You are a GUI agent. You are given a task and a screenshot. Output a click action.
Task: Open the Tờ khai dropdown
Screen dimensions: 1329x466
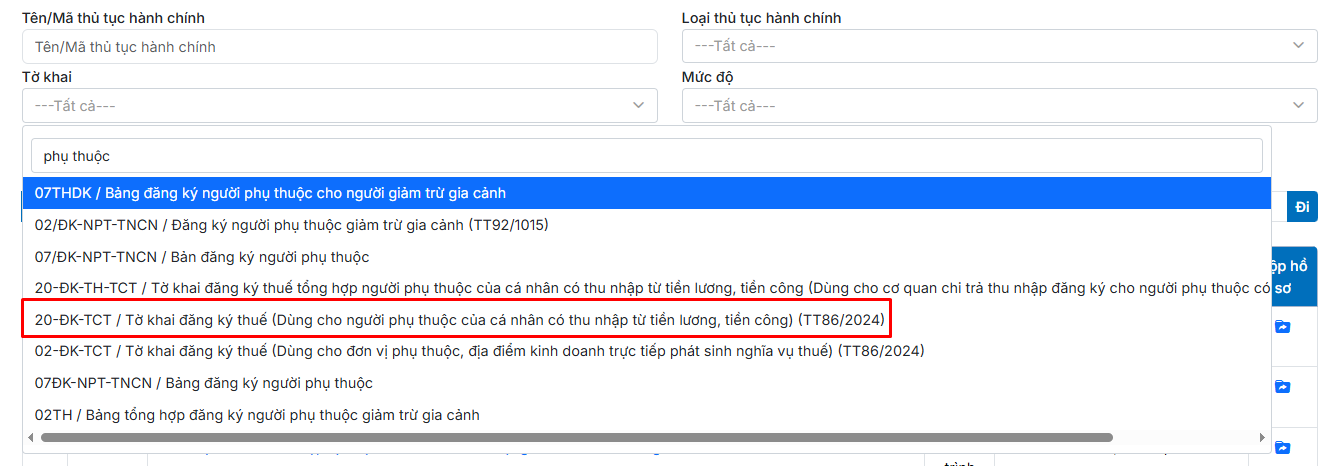pos(340,105)
